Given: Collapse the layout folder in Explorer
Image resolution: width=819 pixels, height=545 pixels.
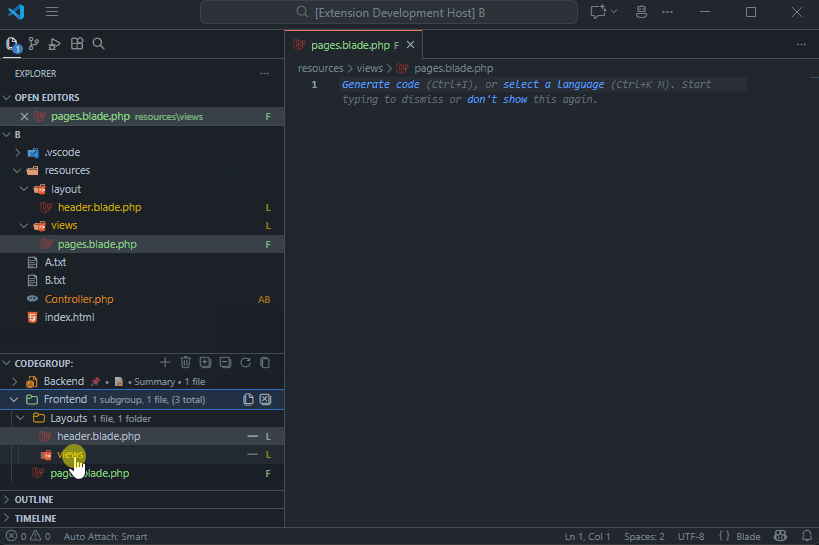Looking at the screenshot, I should pos(24,189).
